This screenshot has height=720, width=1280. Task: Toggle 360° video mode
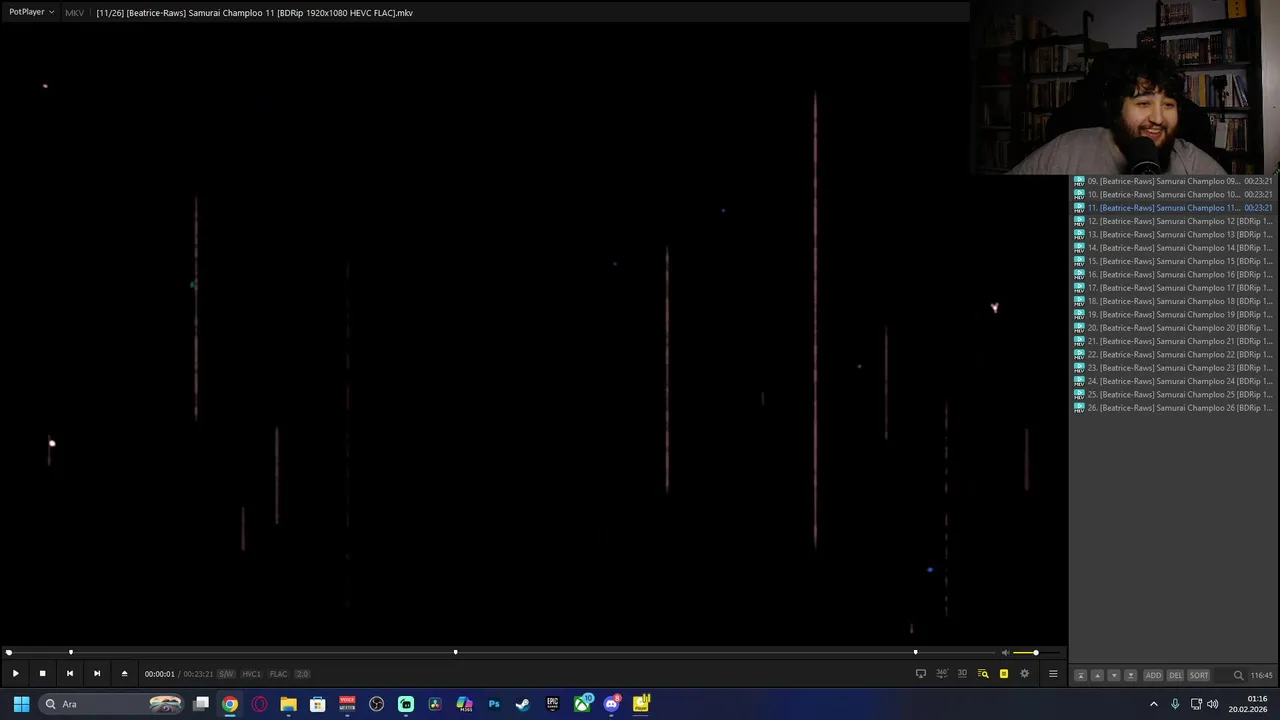(942, 674)
